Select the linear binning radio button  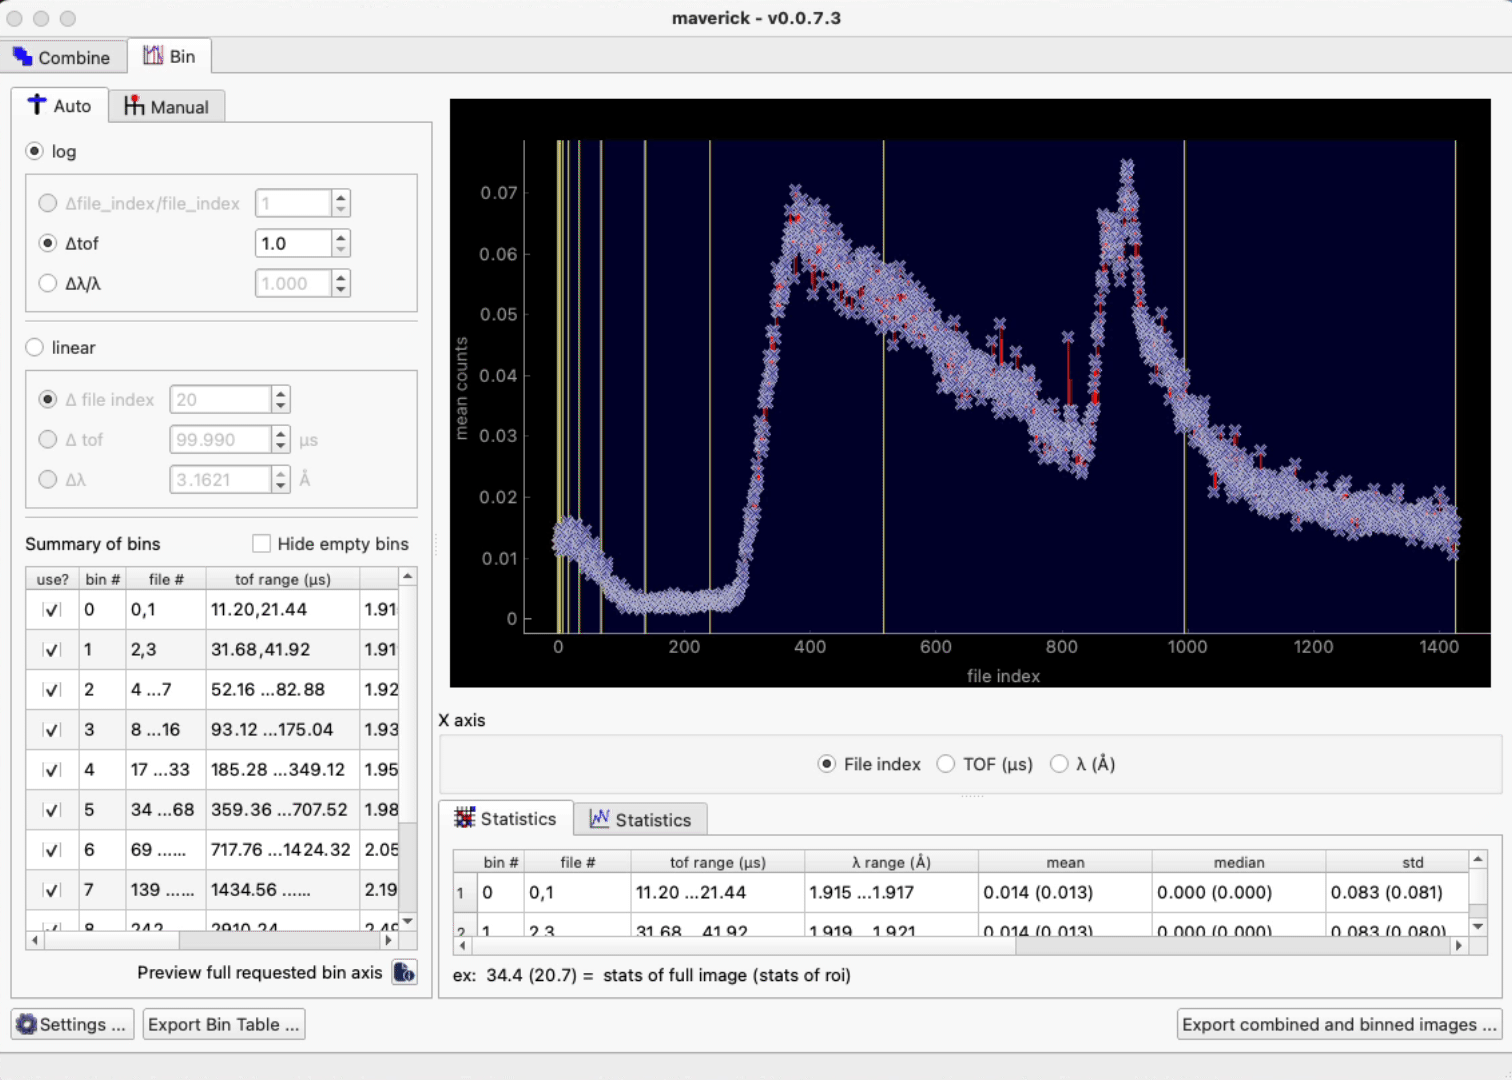35,347
